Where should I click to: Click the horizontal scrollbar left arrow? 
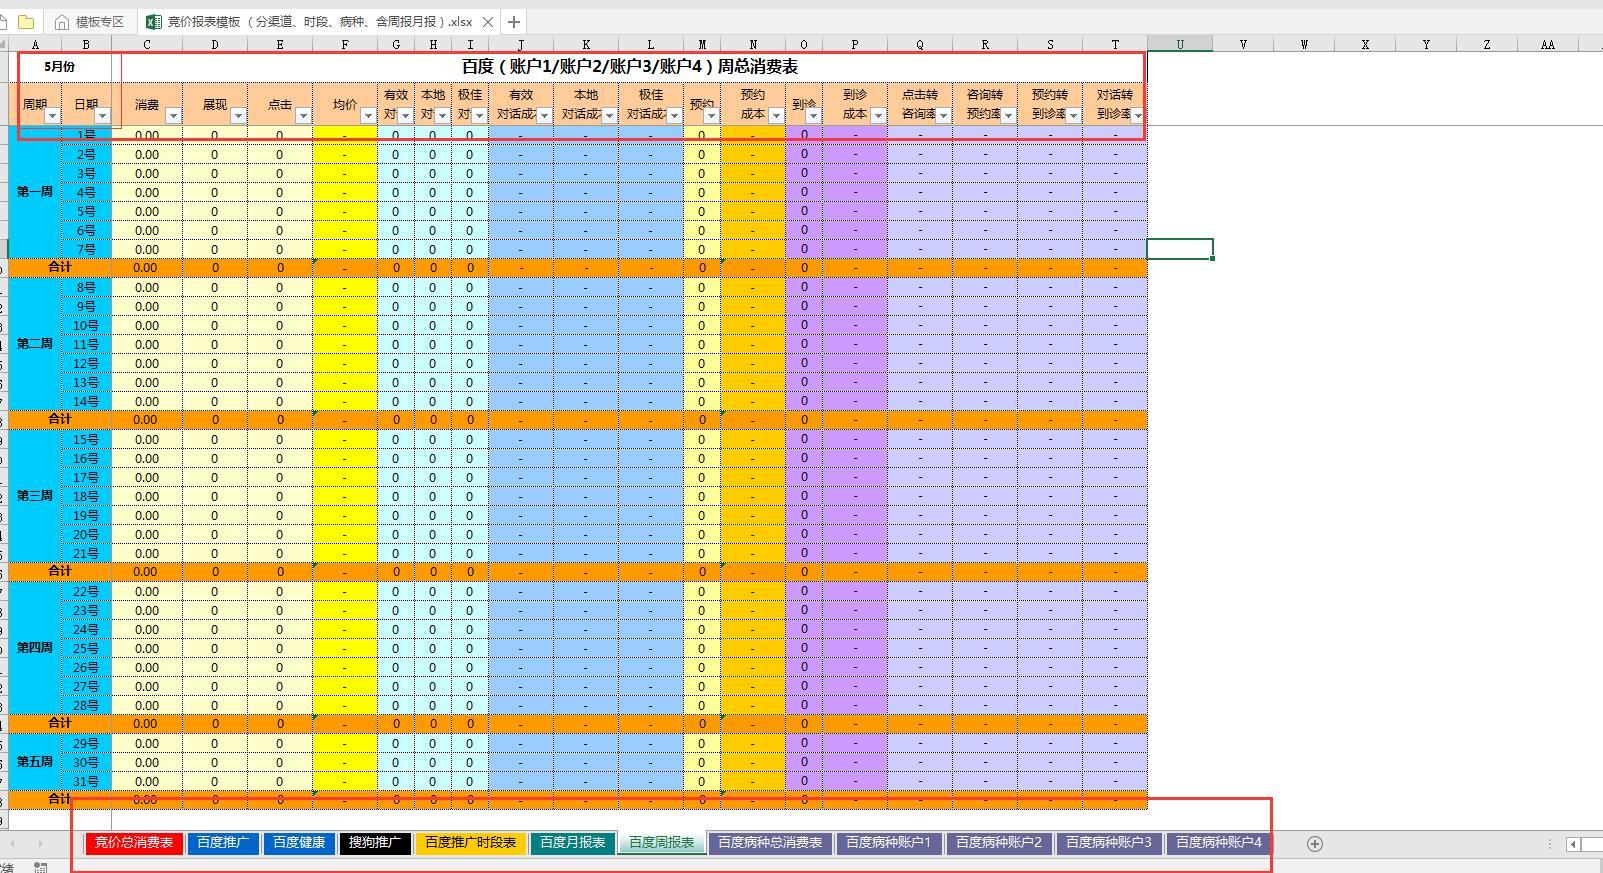click(x=1573, y=845)
